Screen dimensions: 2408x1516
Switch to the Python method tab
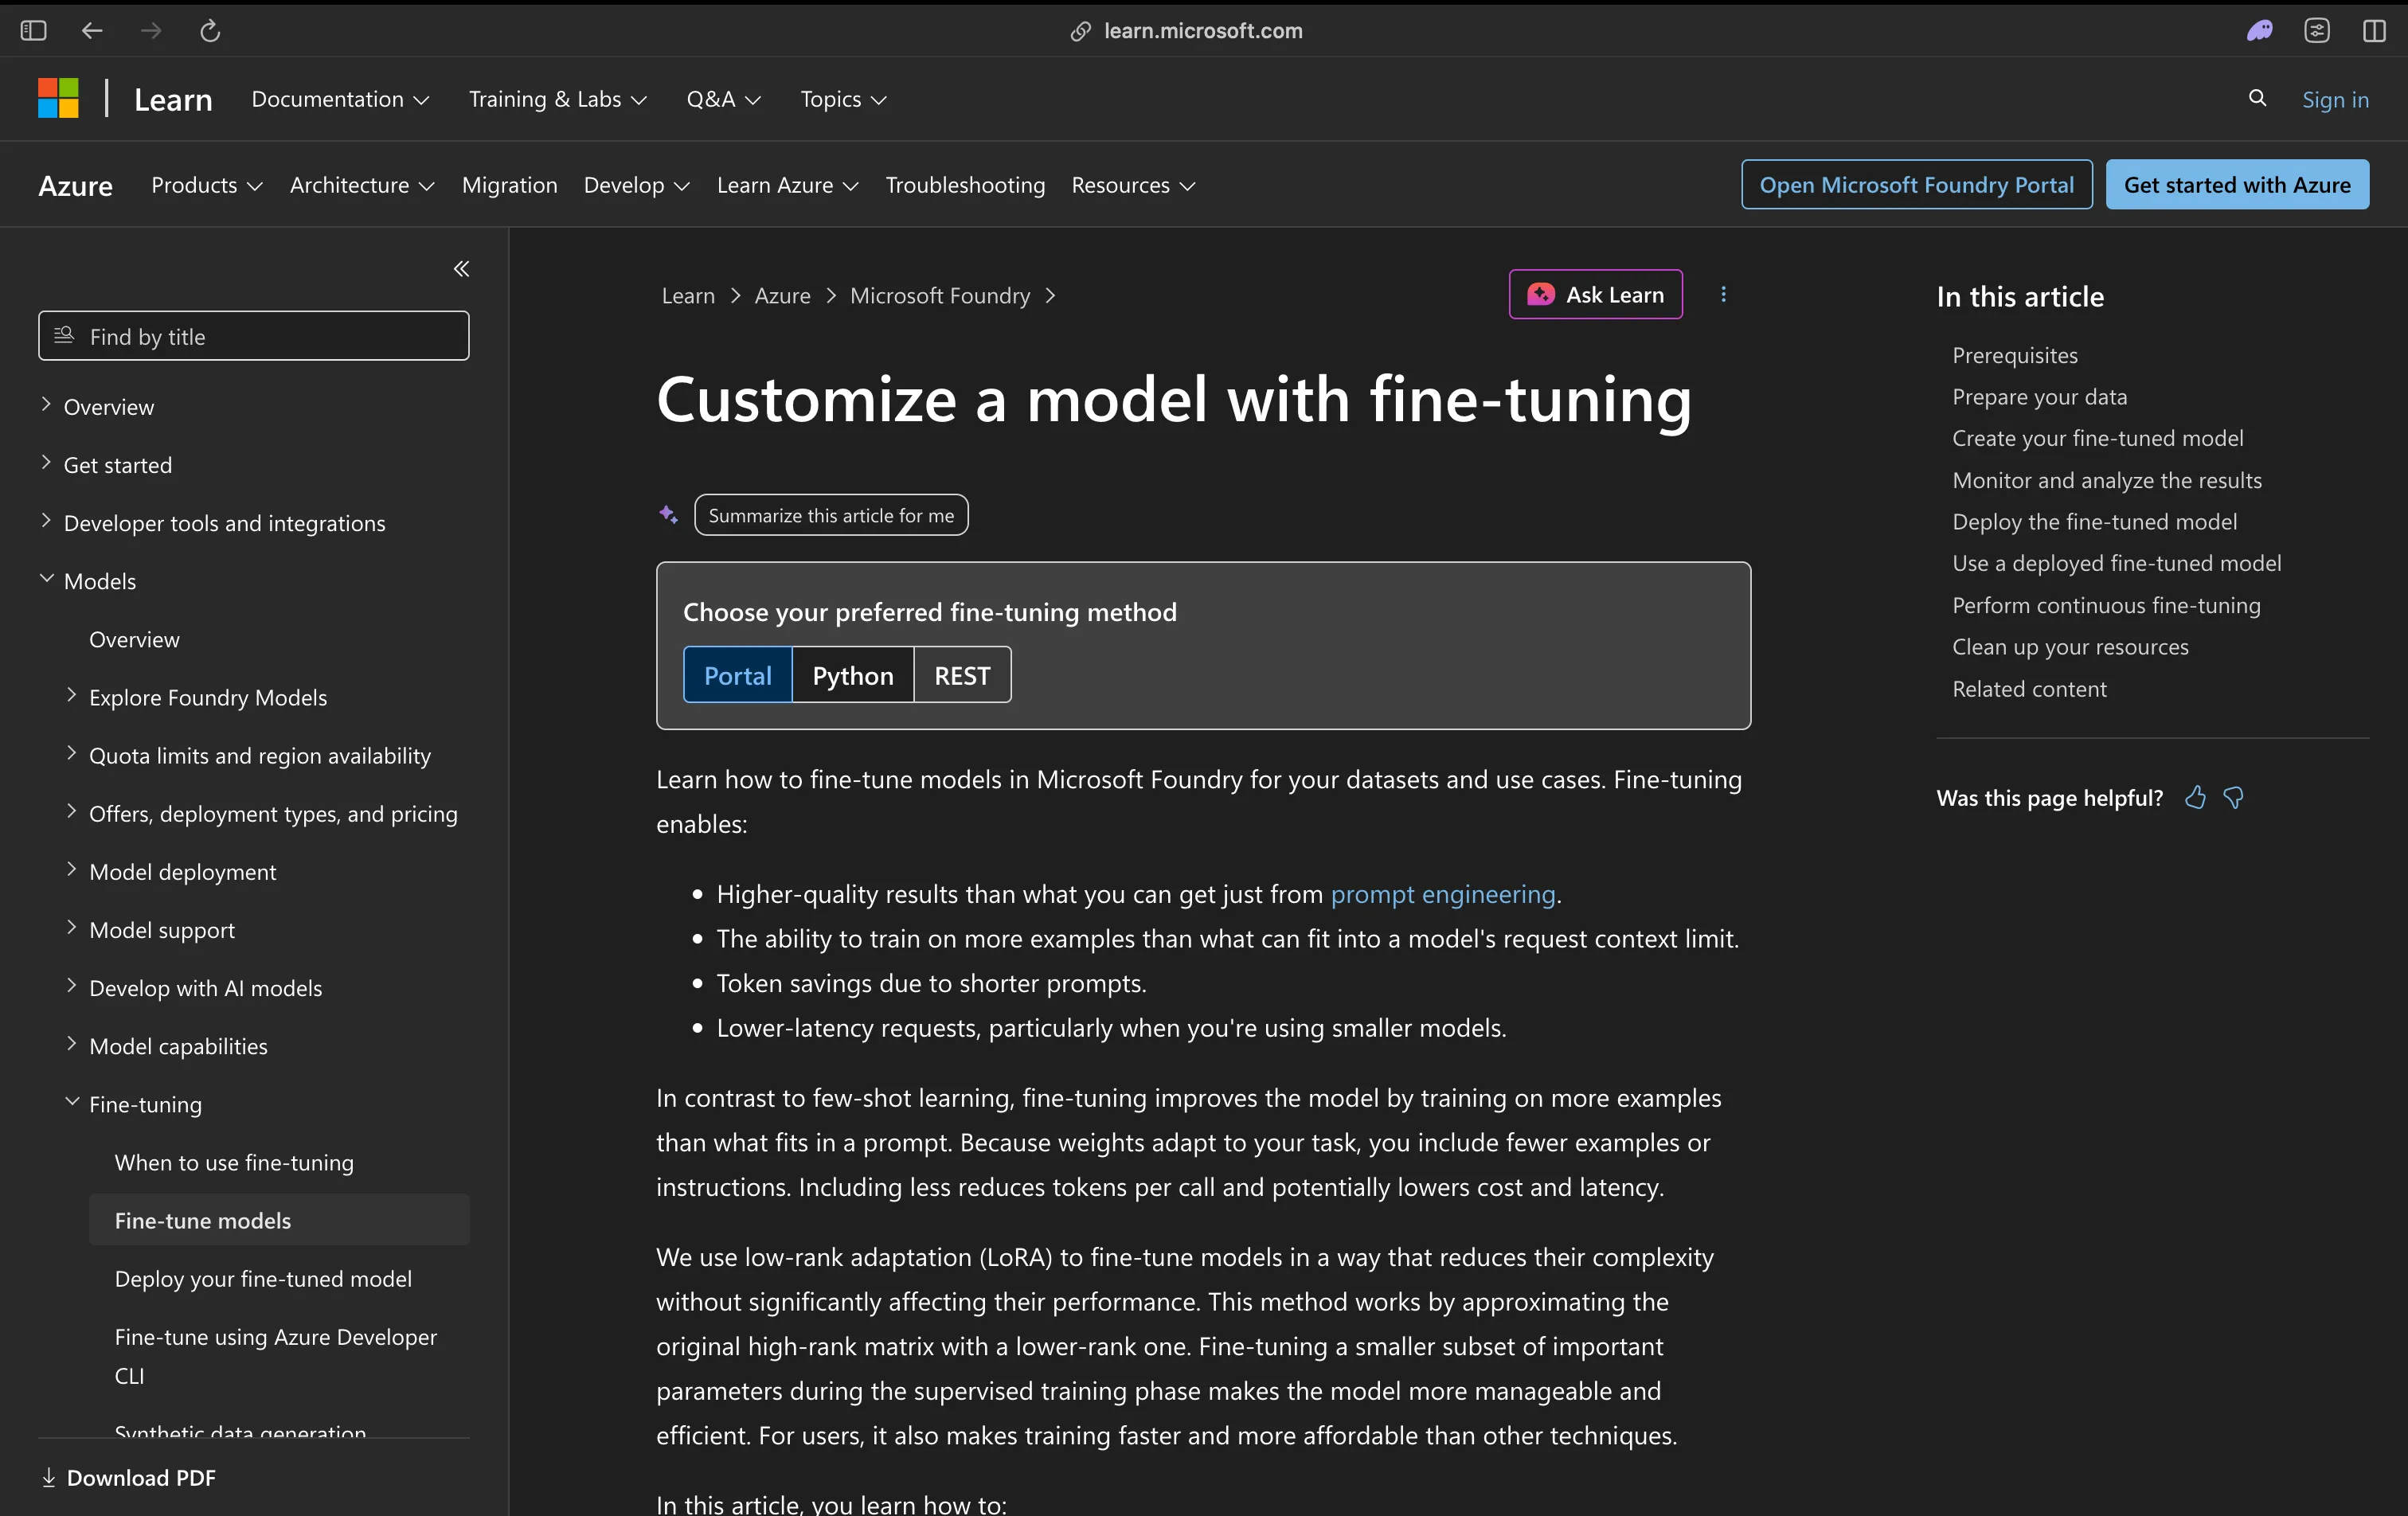[853, 675]
